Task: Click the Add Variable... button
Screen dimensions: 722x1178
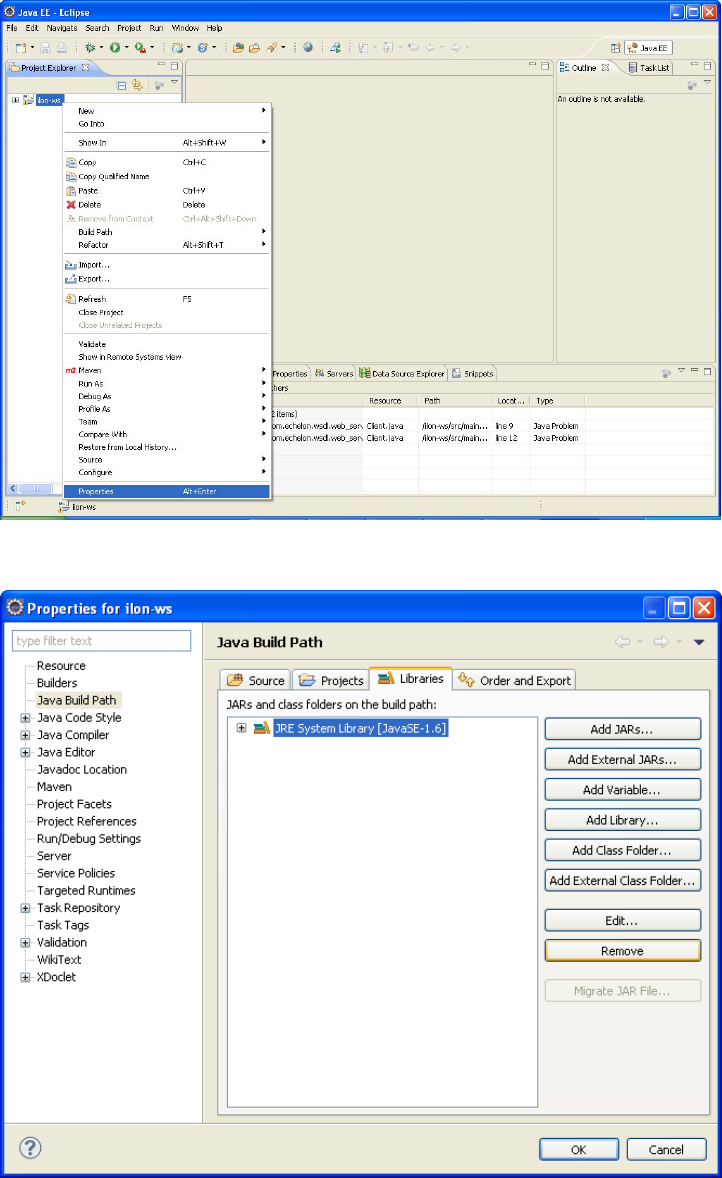Action: coord(622,790)
